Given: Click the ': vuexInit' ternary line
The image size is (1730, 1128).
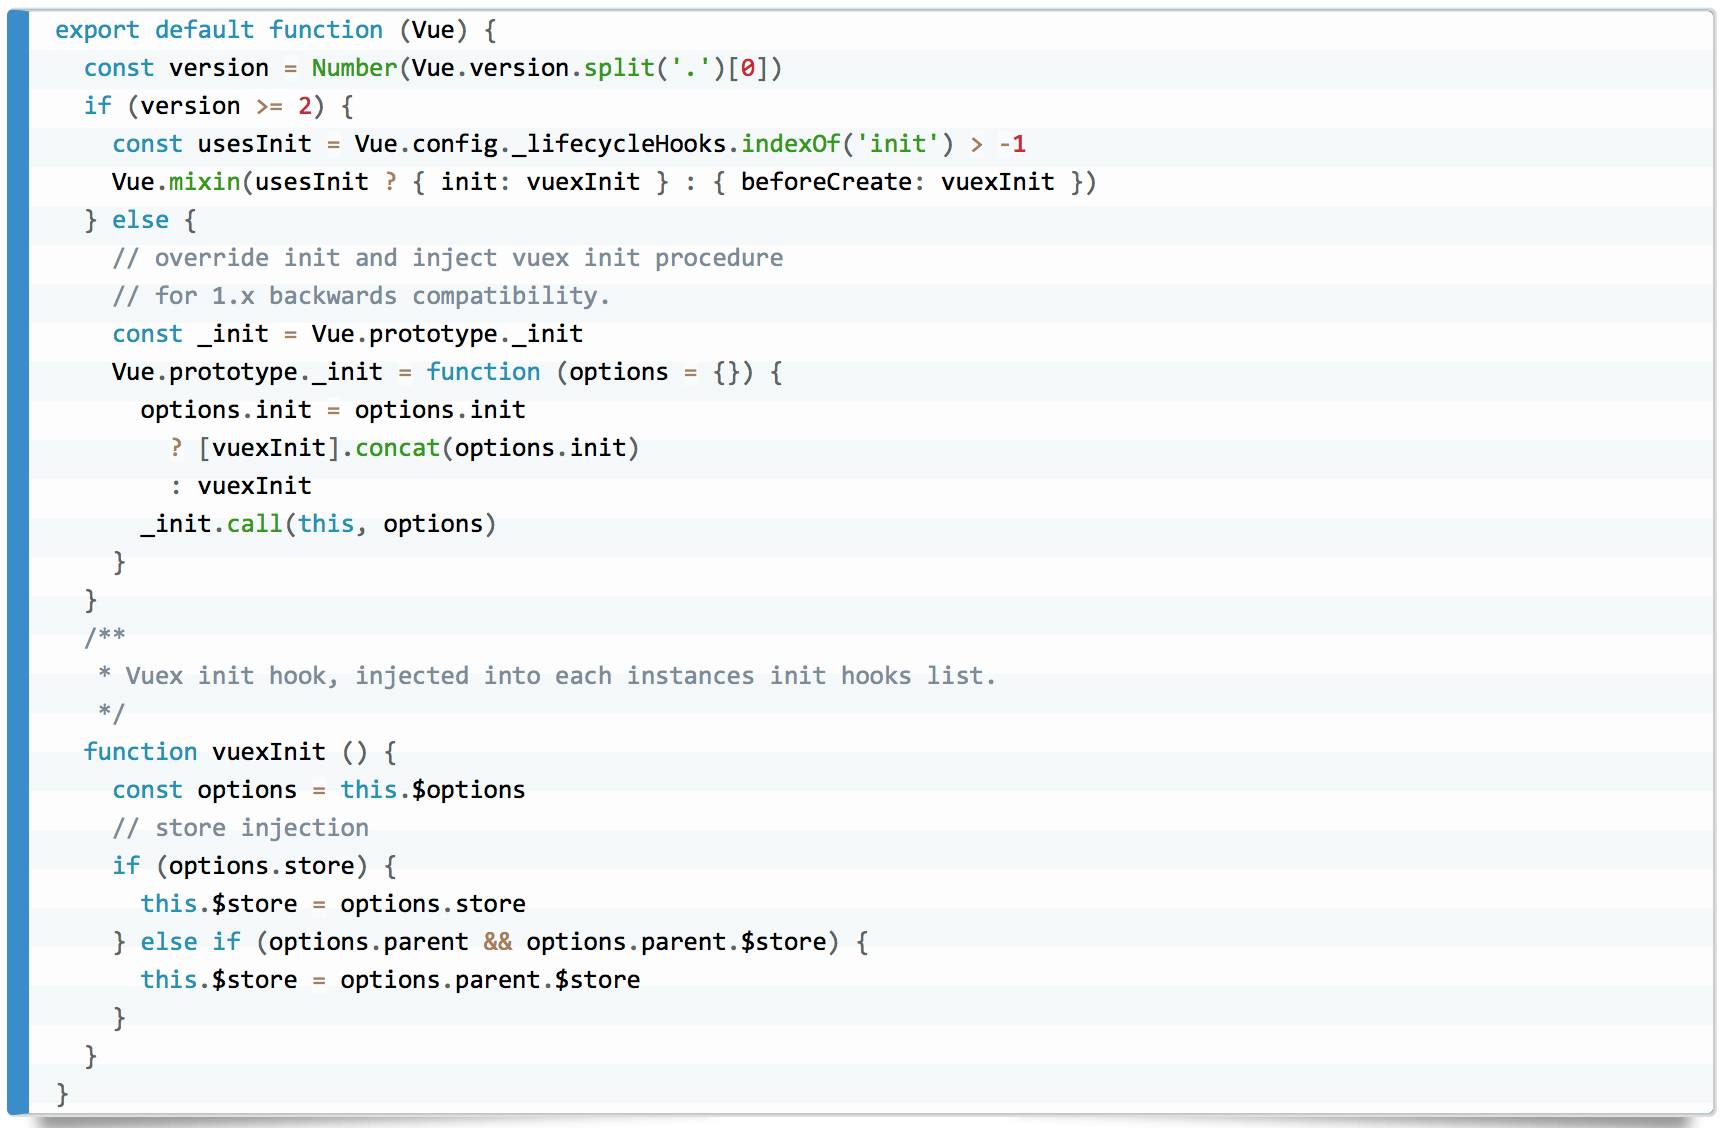Looking at the screenshot, I should (x=240, y=486).
